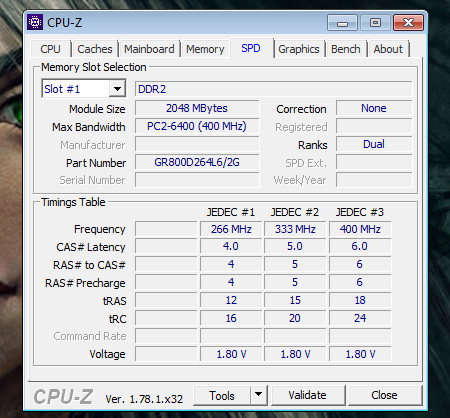The width and height of the screenshot is (450, 418).
Task: Click the 266 MHz frequency cell
Action: click(x=231, y=229)
